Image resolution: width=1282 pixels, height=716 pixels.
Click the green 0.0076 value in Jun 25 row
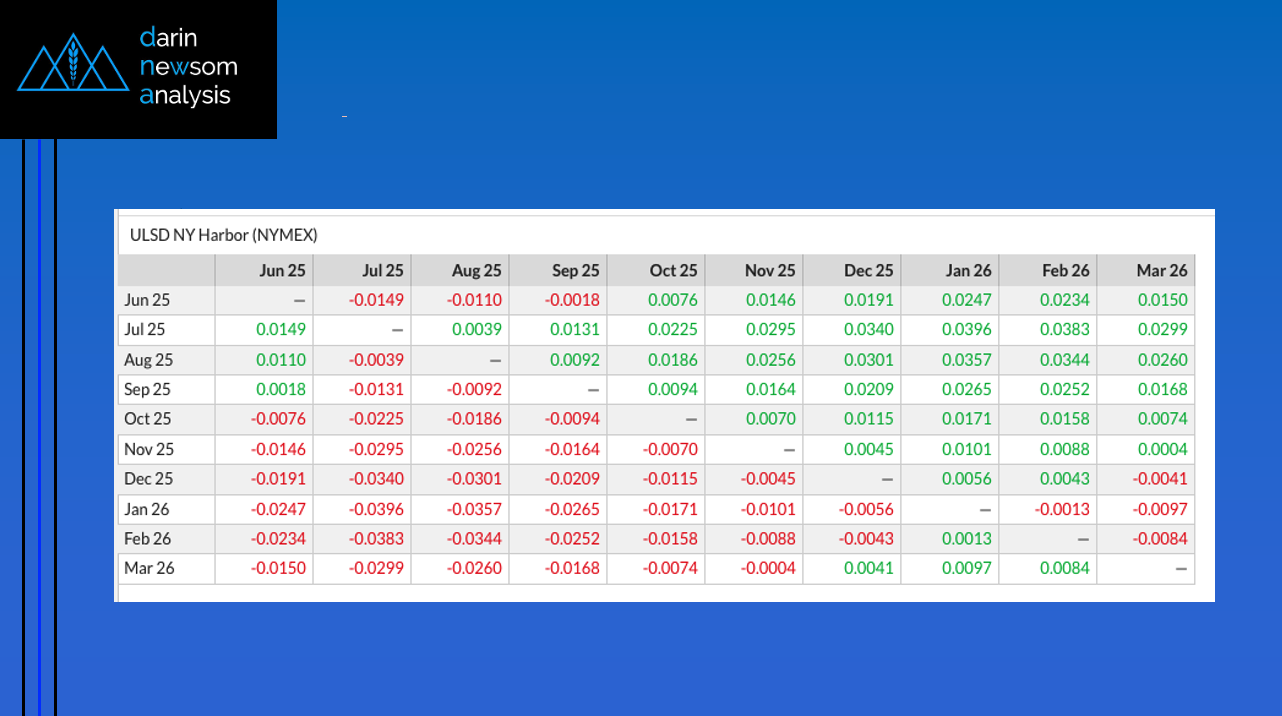coord(673,300)
